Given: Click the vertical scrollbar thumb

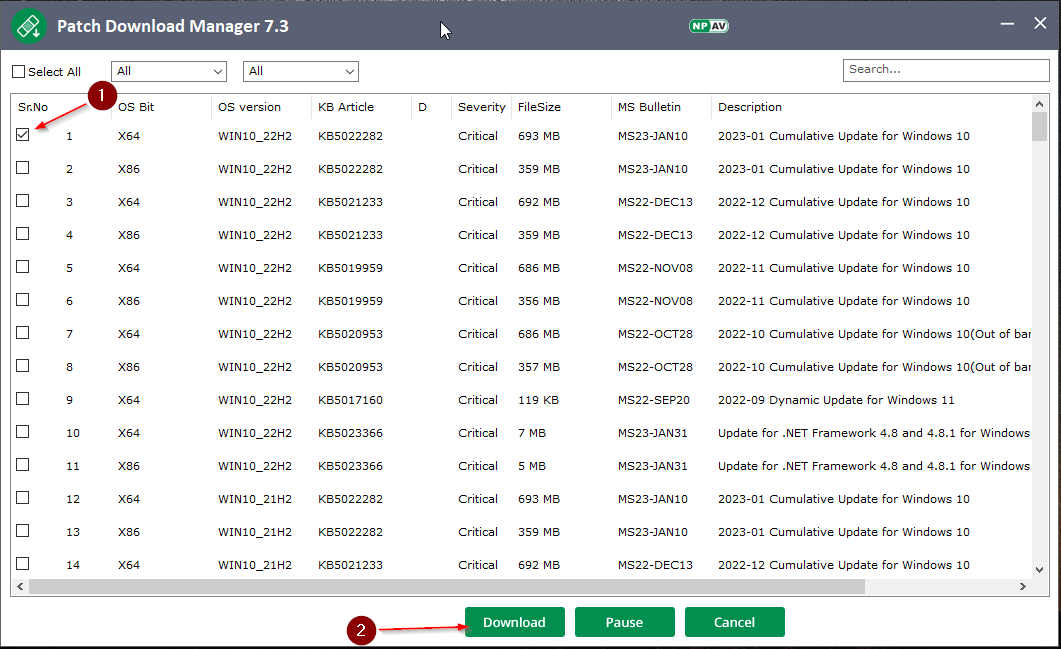Looking at the screenshot, I should tap(1039, 127).
